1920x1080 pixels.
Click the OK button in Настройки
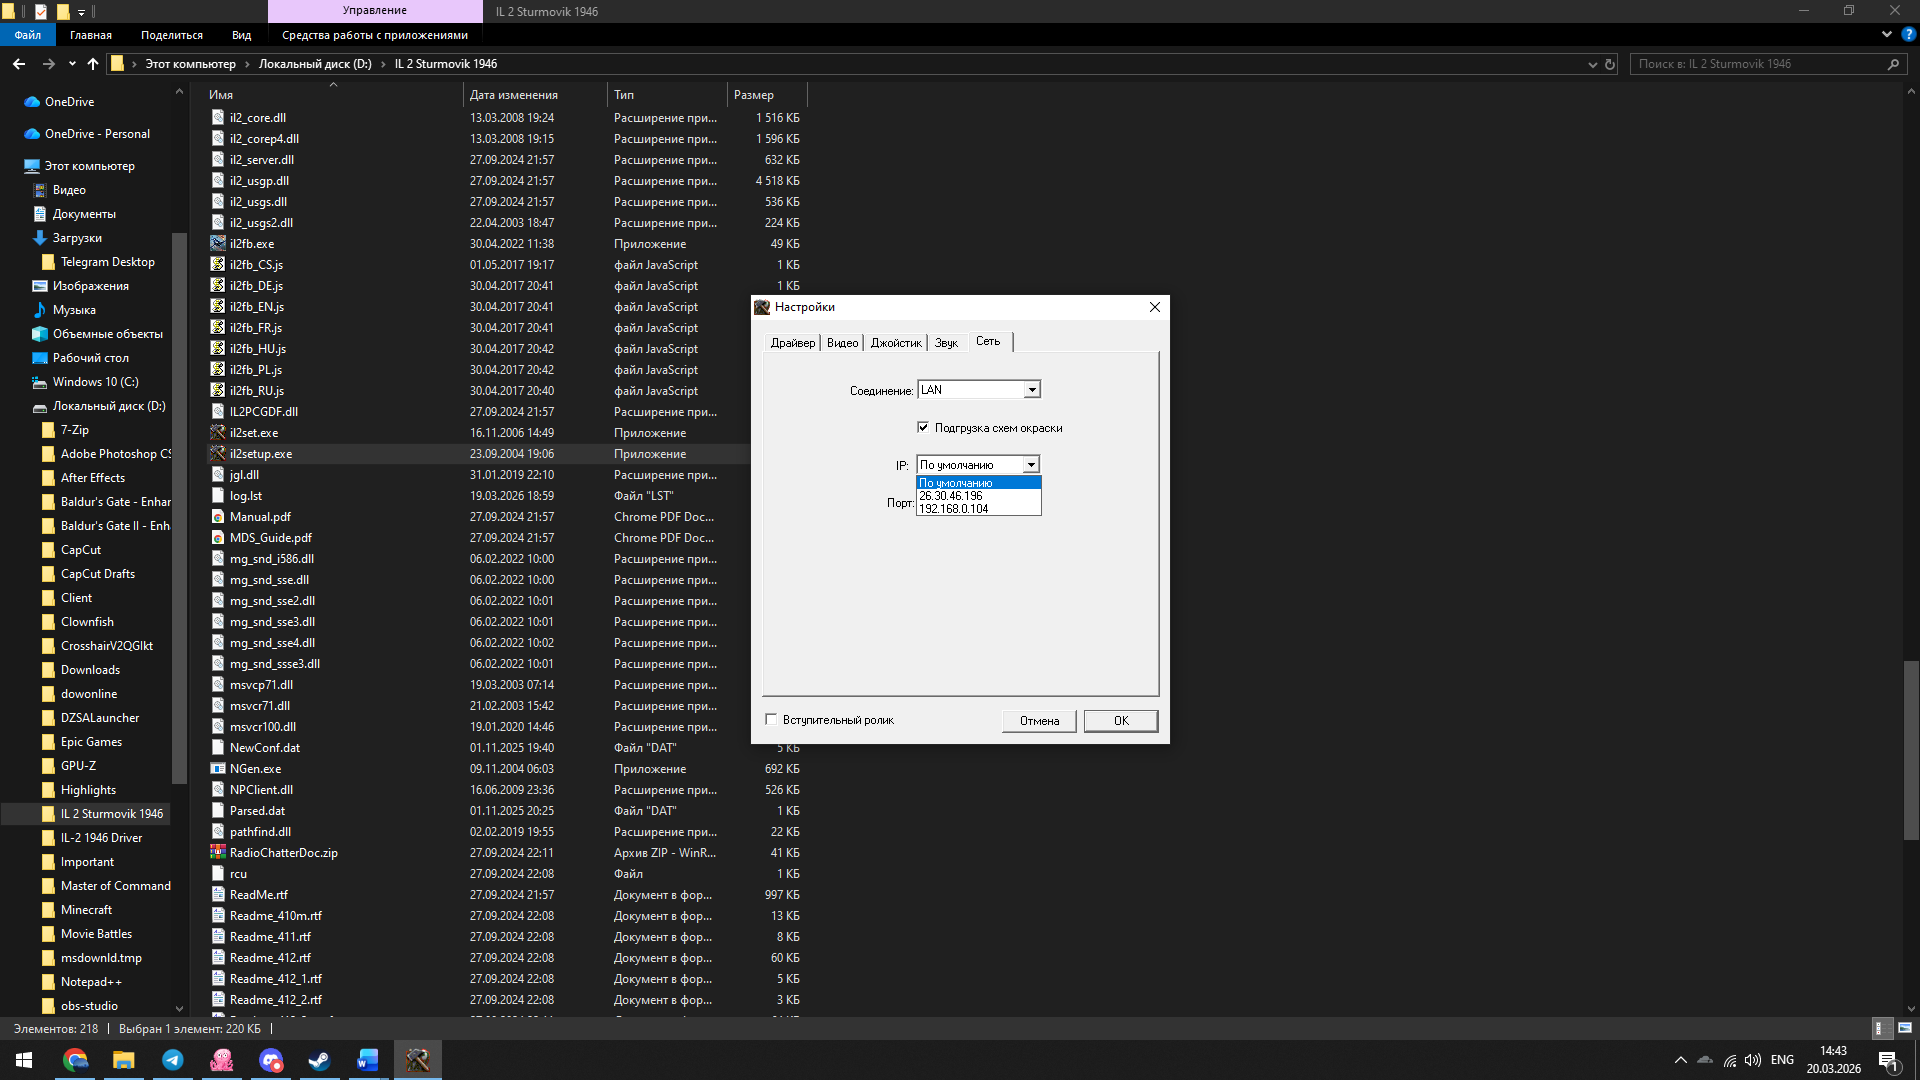[1121, 721]
